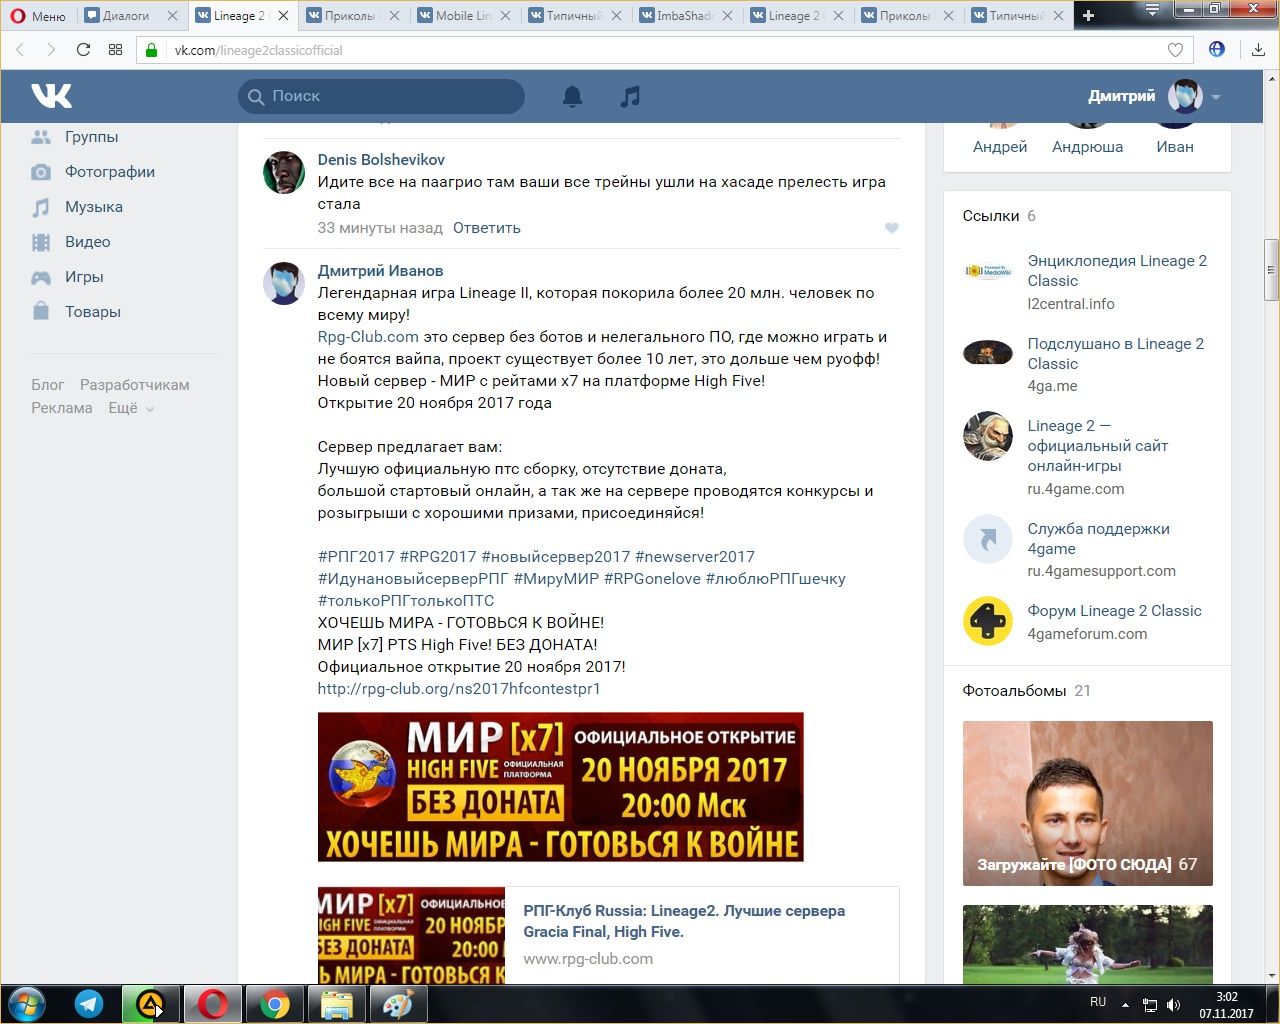Like Denis Bolshevikov's comment with the heart icon

point(892,228)
